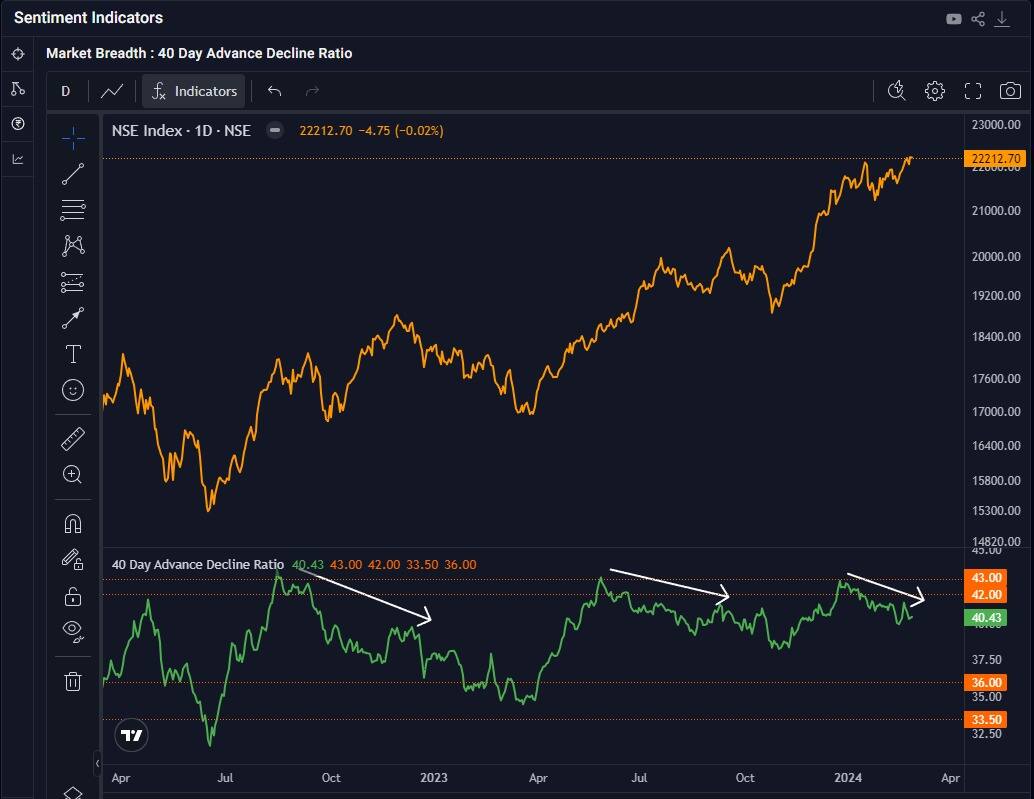
Task: Toggle lock all drawings
Action: (x=73, y=597)
